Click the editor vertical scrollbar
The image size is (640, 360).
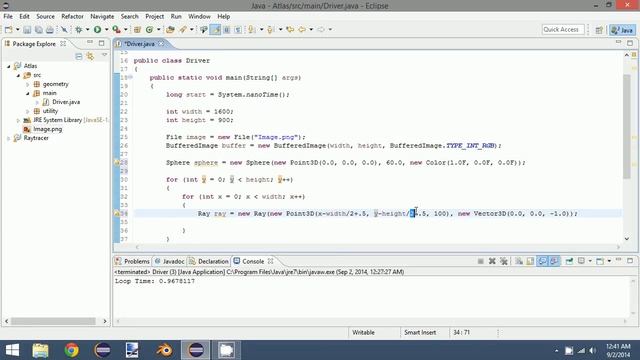click(x=627, y=127)
